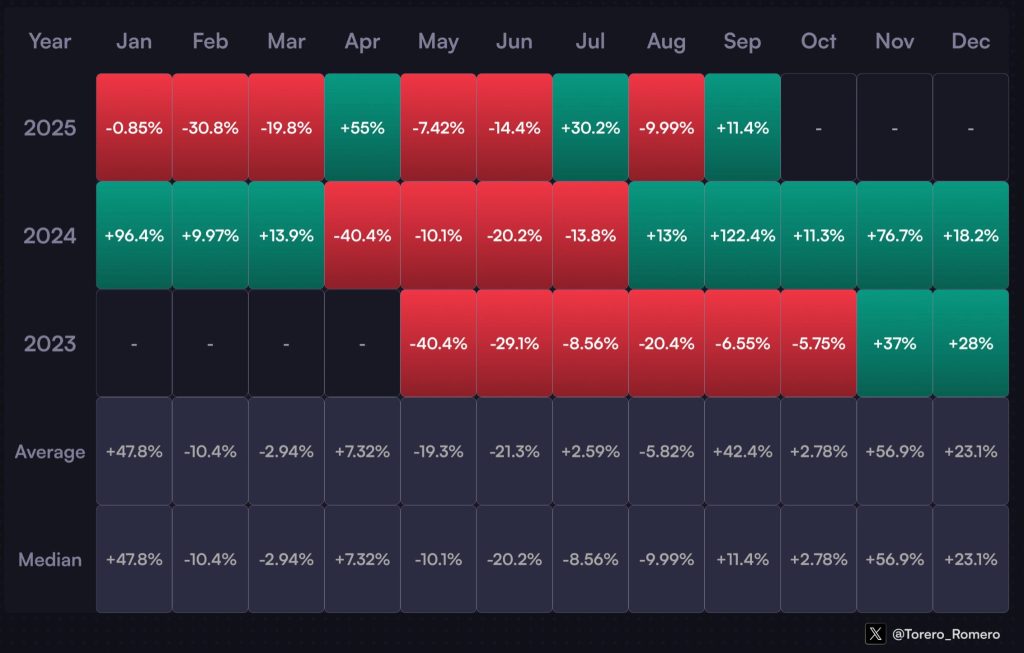Click the +30.2% July 2025 cell

(590, 128)
